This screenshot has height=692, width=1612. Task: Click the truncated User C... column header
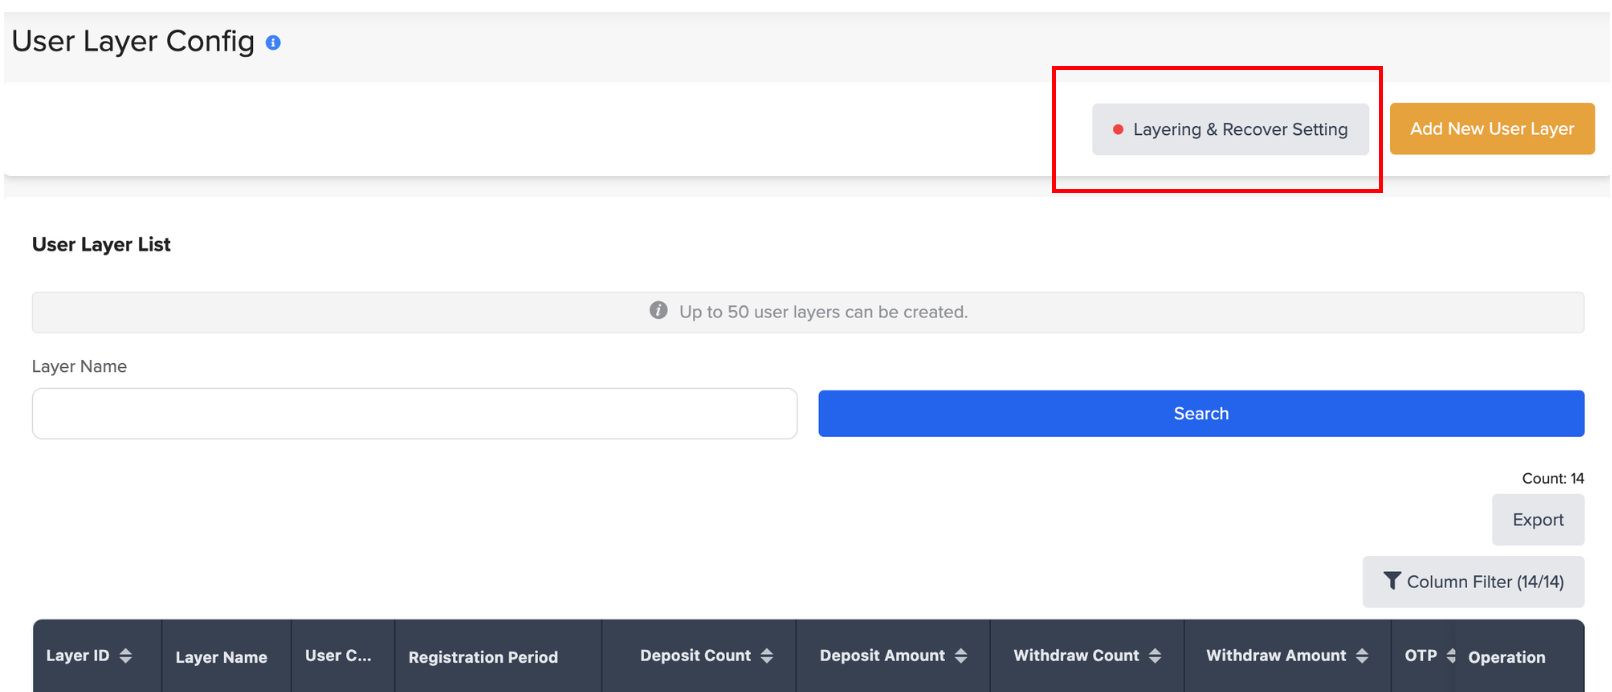coord(338,656)
